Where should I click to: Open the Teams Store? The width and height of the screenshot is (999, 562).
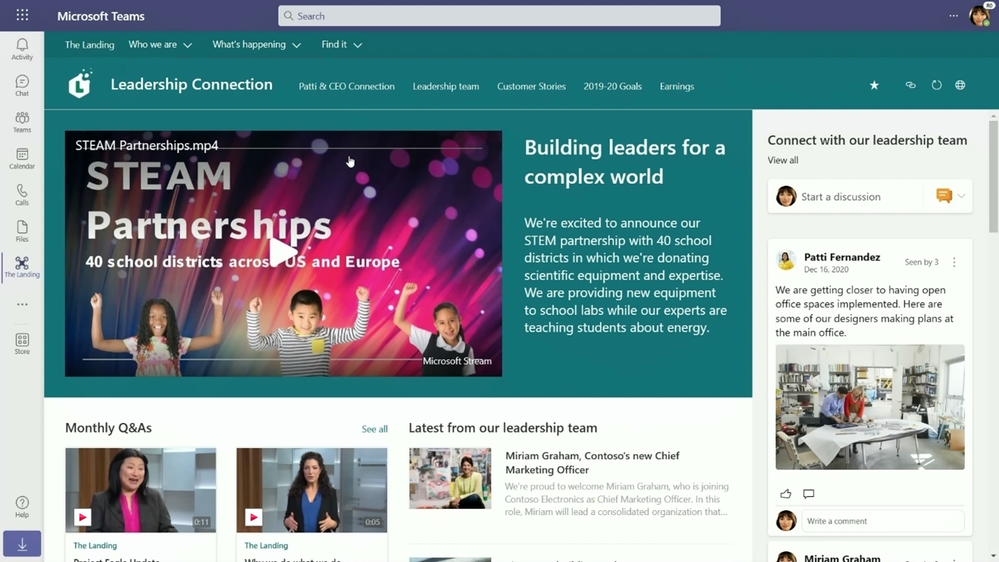(x=22, y=343)
